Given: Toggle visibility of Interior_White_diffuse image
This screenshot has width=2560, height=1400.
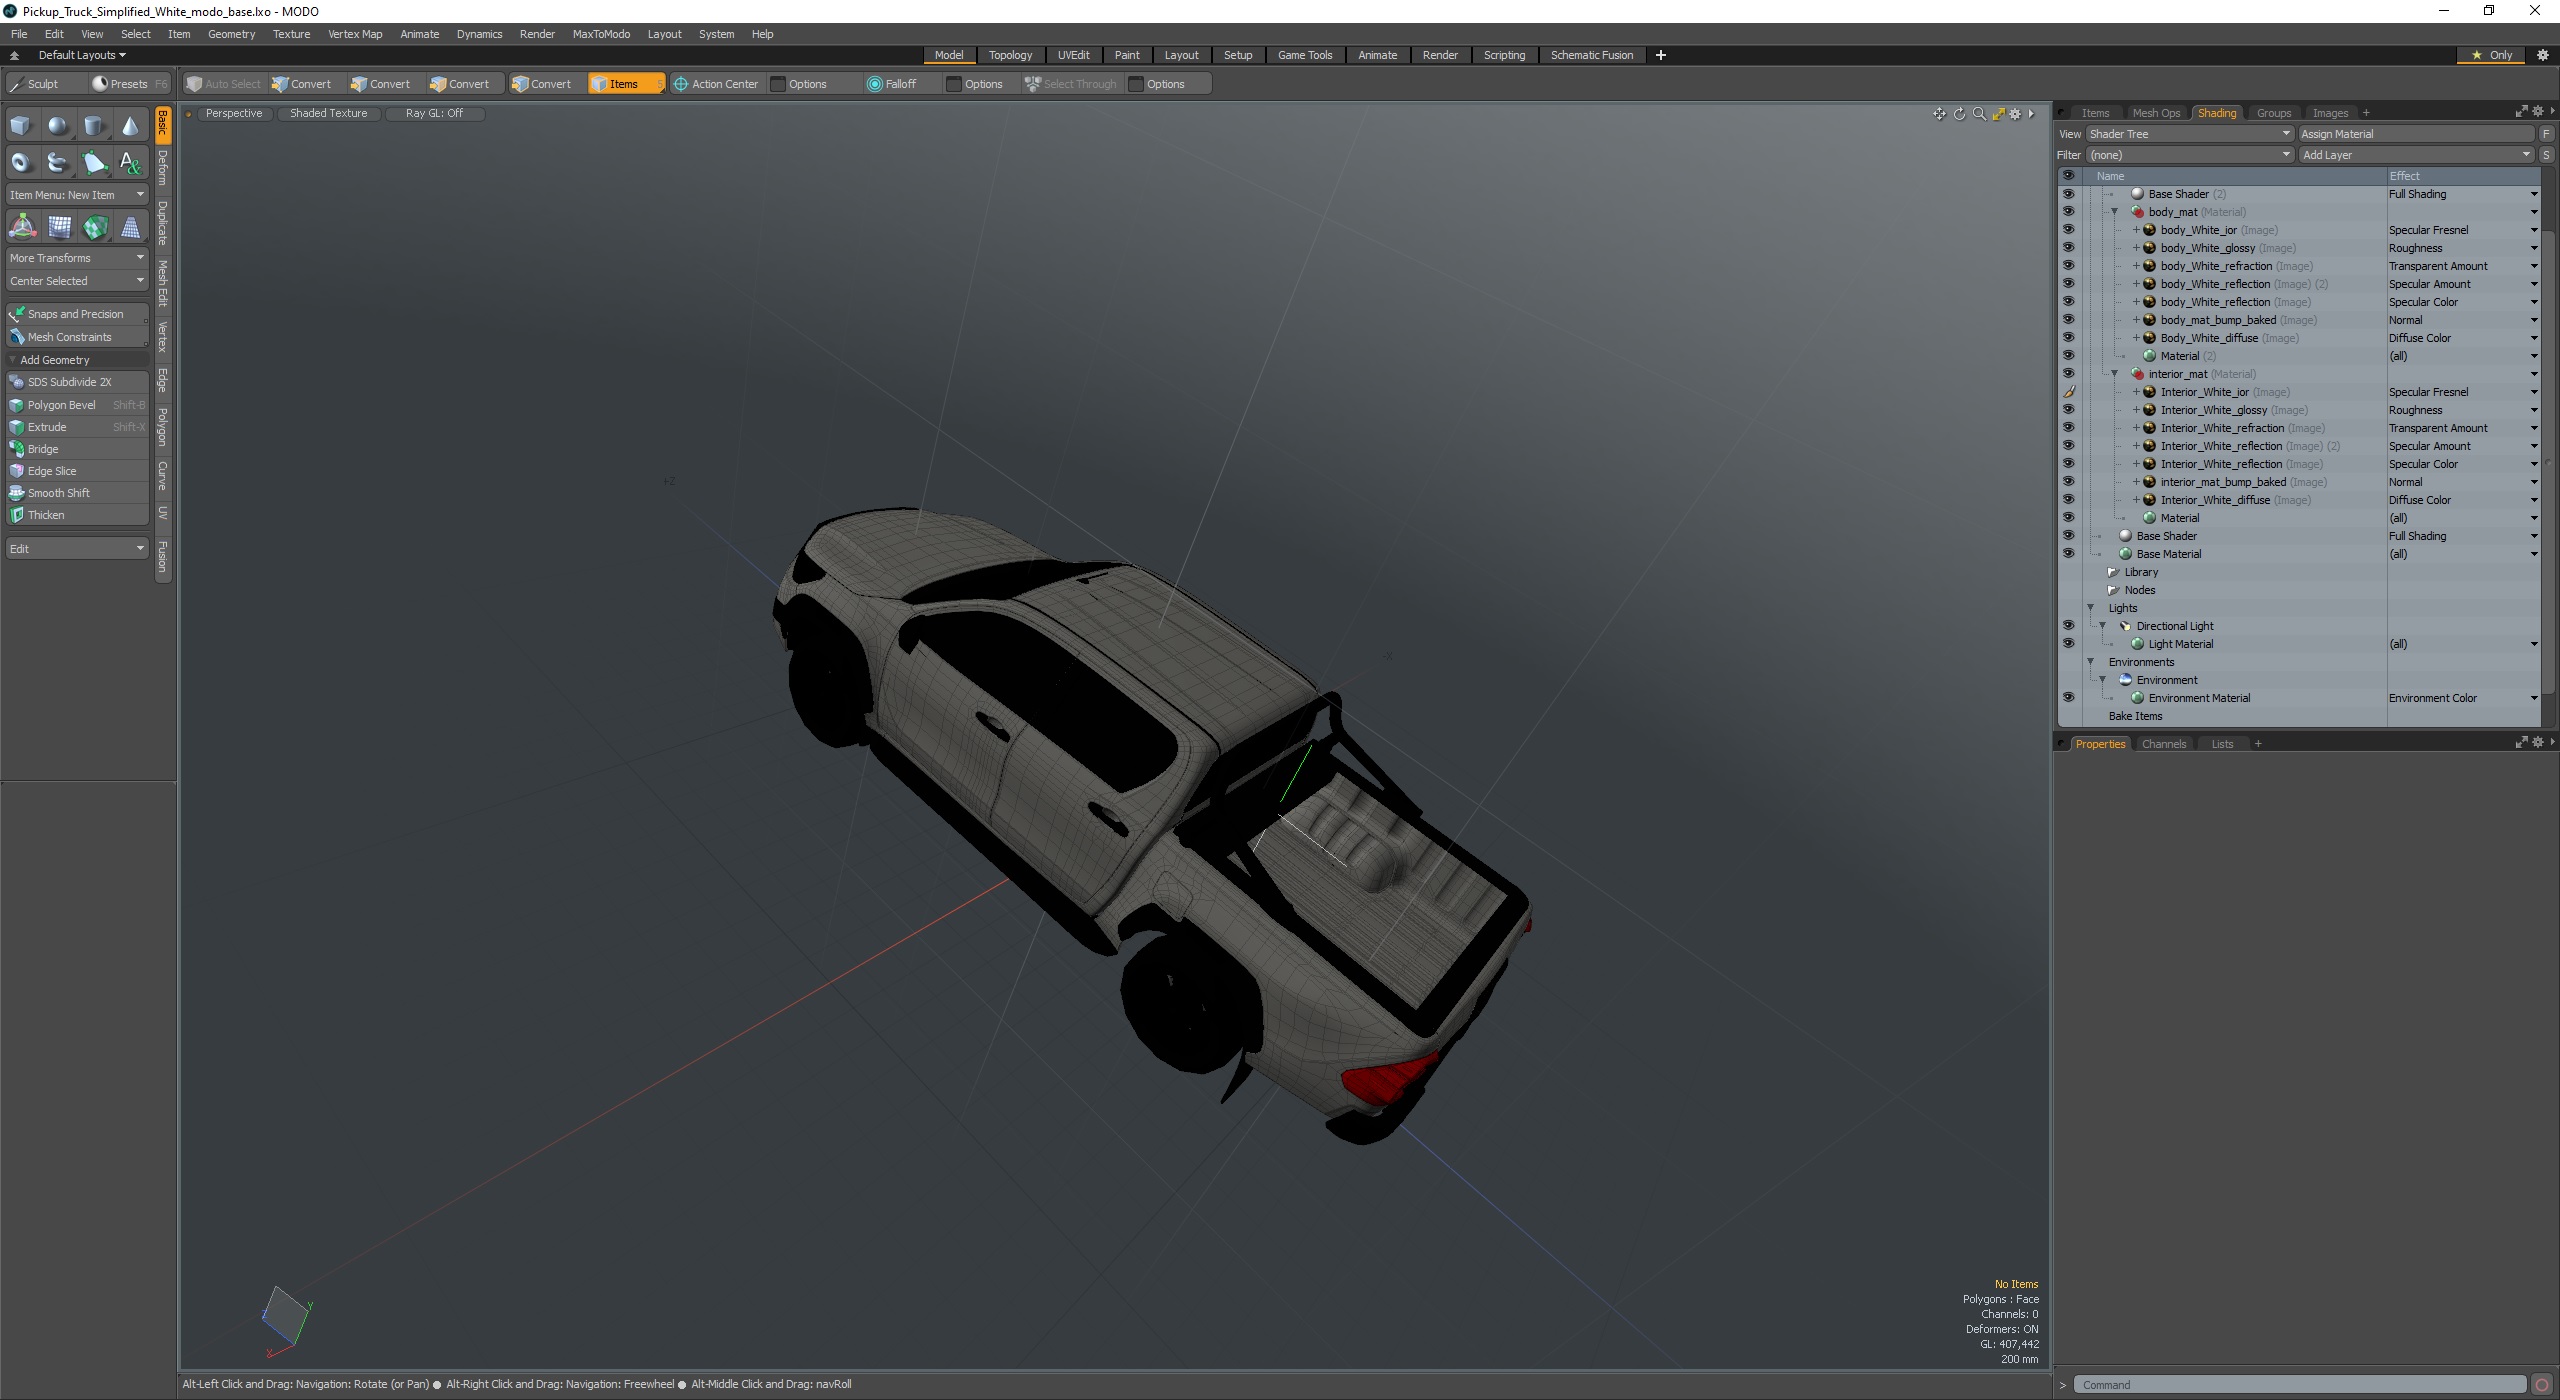Looking at the screenshot, I should point(2068,500).
